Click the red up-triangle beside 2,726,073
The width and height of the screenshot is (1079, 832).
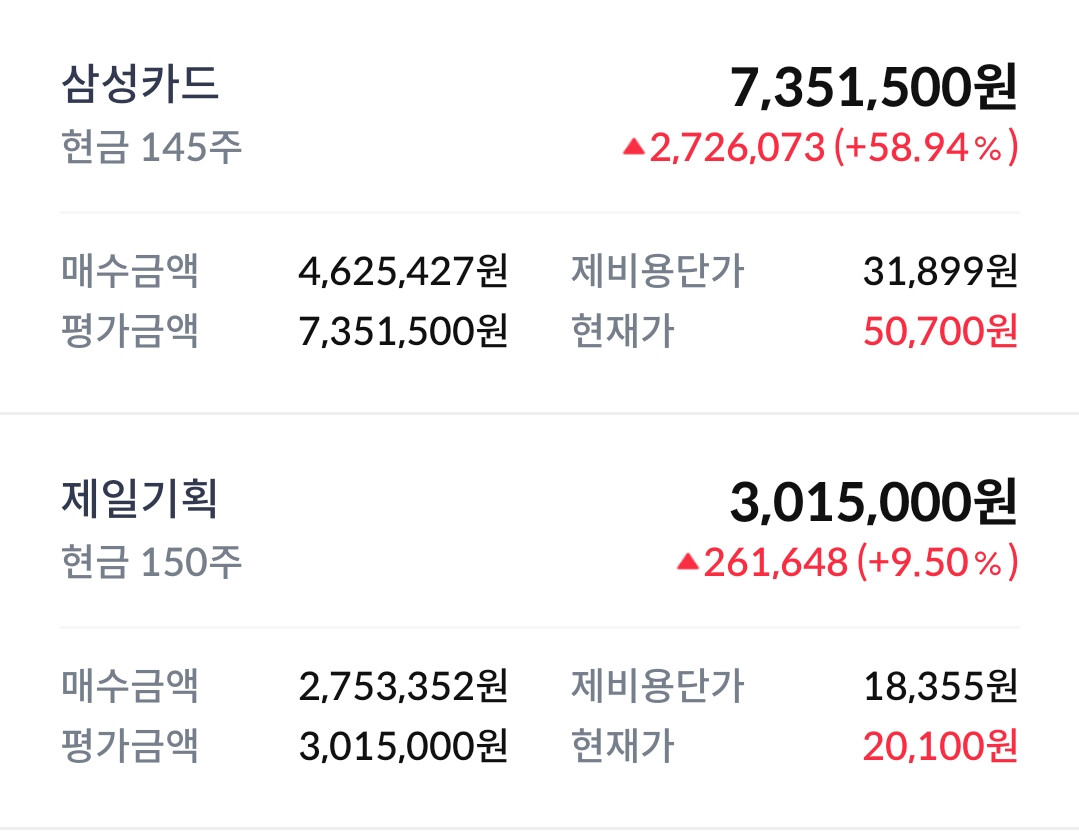coord(634,148)
